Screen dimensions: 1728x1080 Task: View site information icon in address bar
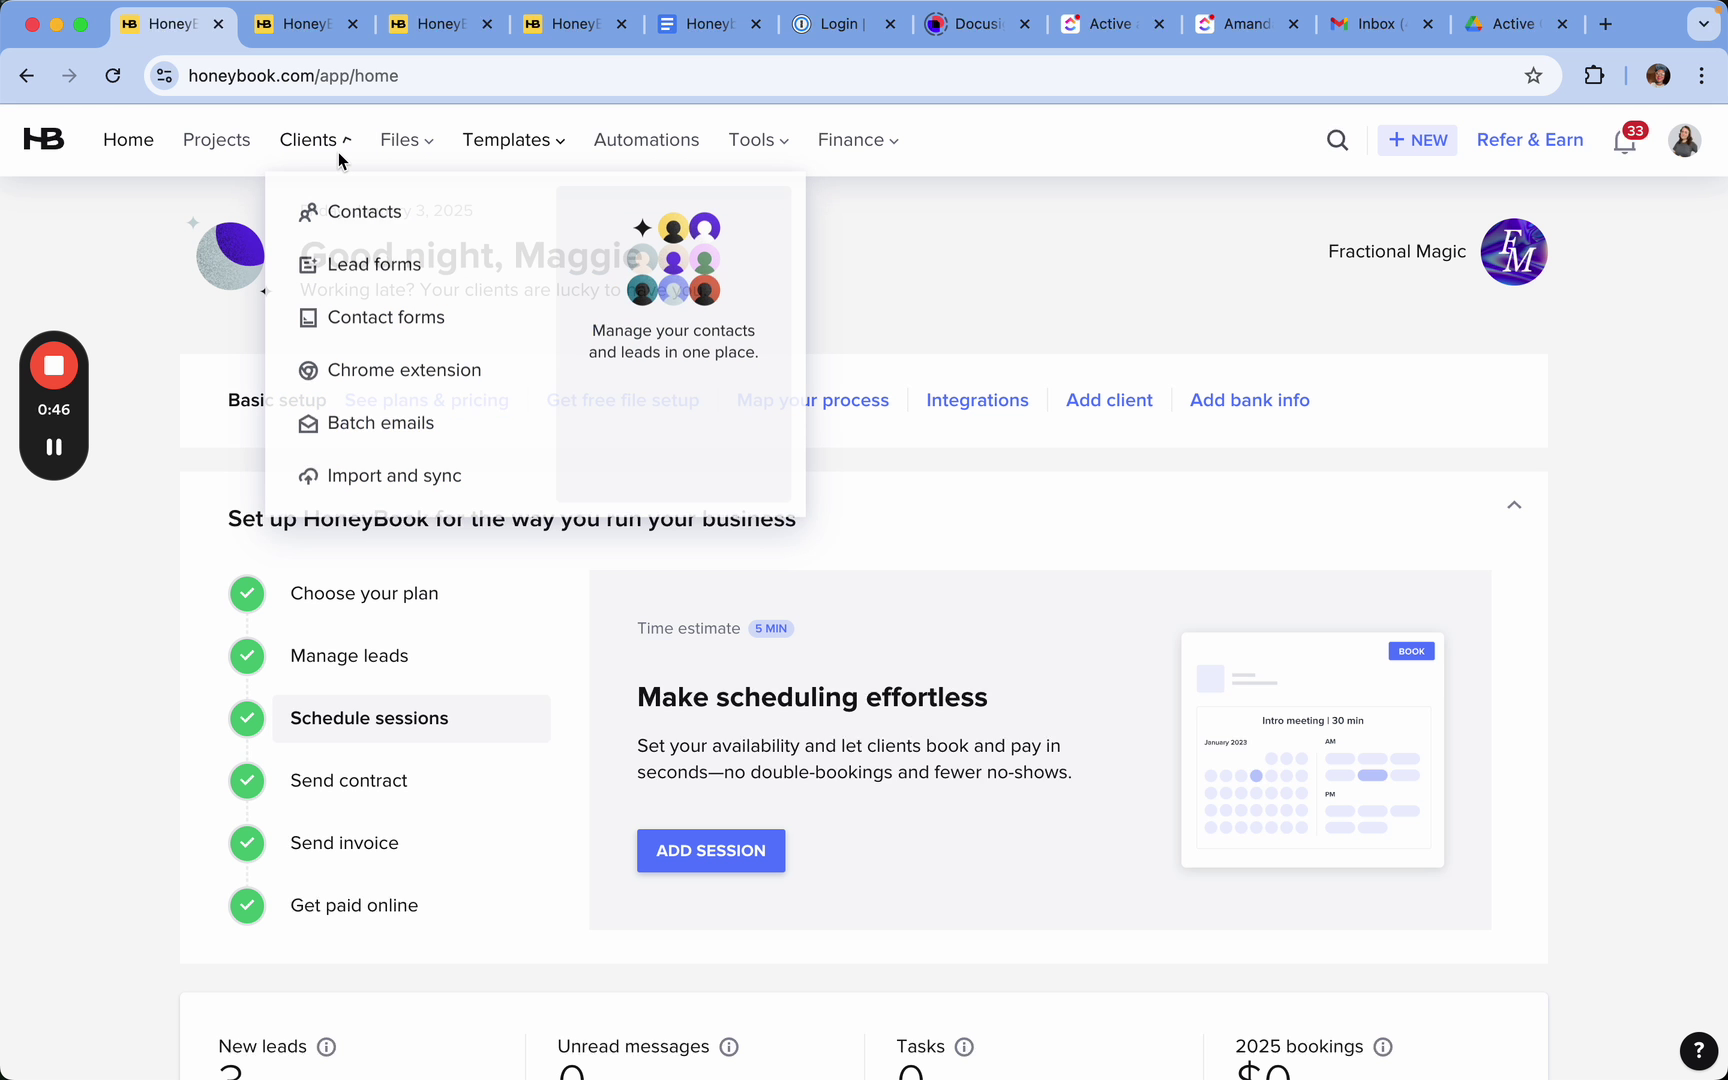coord(165,76)
